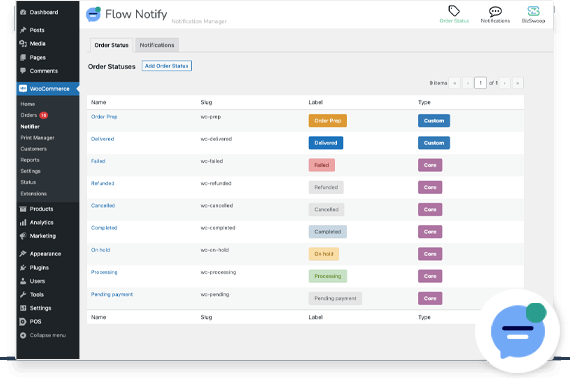Select WooCommerce in the sidebar
570x378 pixels.
pos(48,89)
